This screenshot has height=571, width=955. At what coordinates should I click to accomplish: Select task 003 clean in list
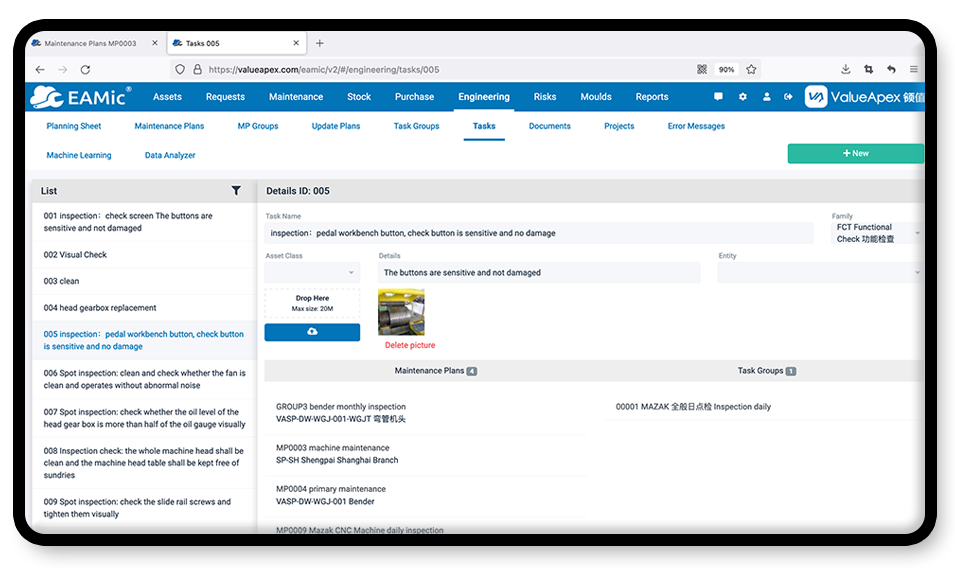coord(144,281)
